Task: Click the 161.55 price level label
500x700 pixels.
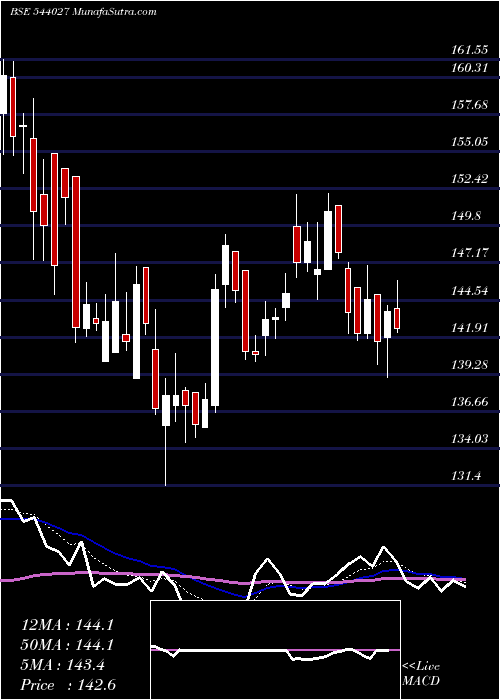Action: (469, 50)
